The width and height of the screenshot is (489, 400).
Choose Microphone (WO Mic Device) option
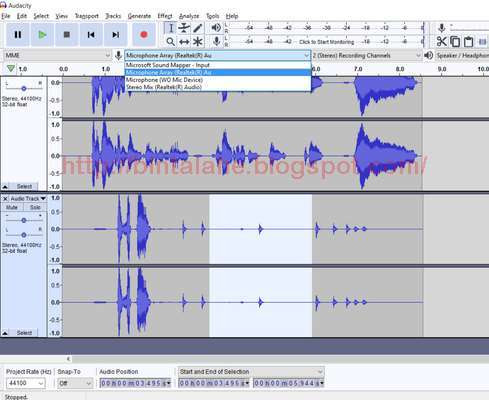click(x=218, y=80)
